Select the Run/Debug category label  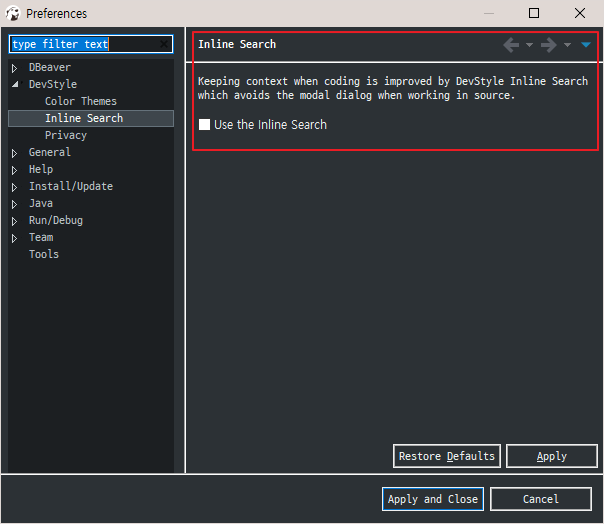[56, 220]
